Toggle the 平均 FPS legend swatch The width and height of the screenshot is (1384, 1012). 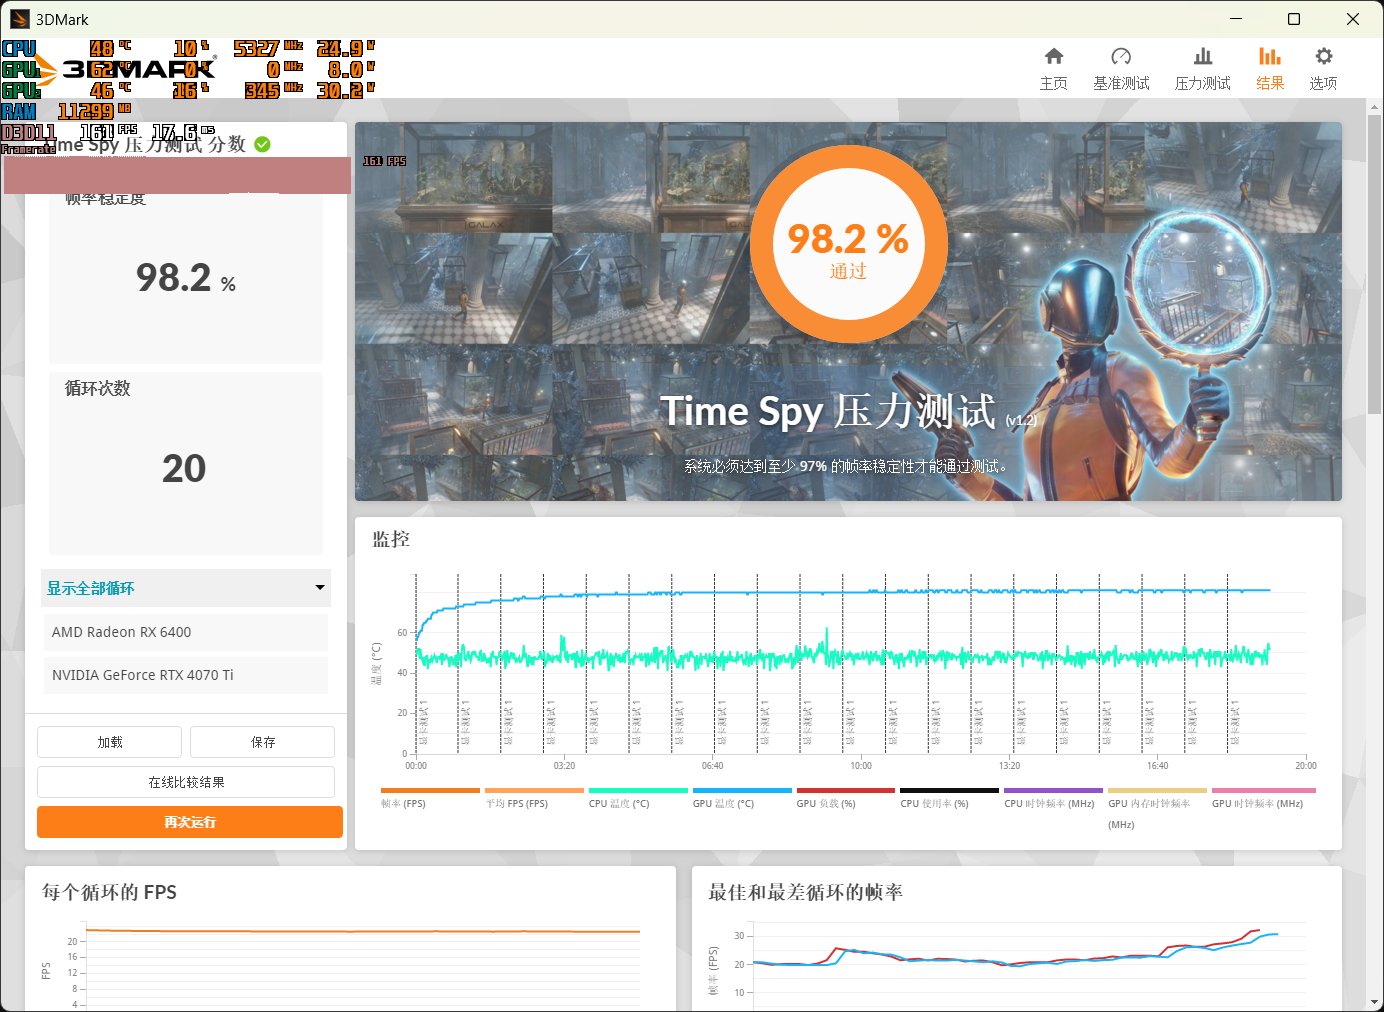point(534,790)
